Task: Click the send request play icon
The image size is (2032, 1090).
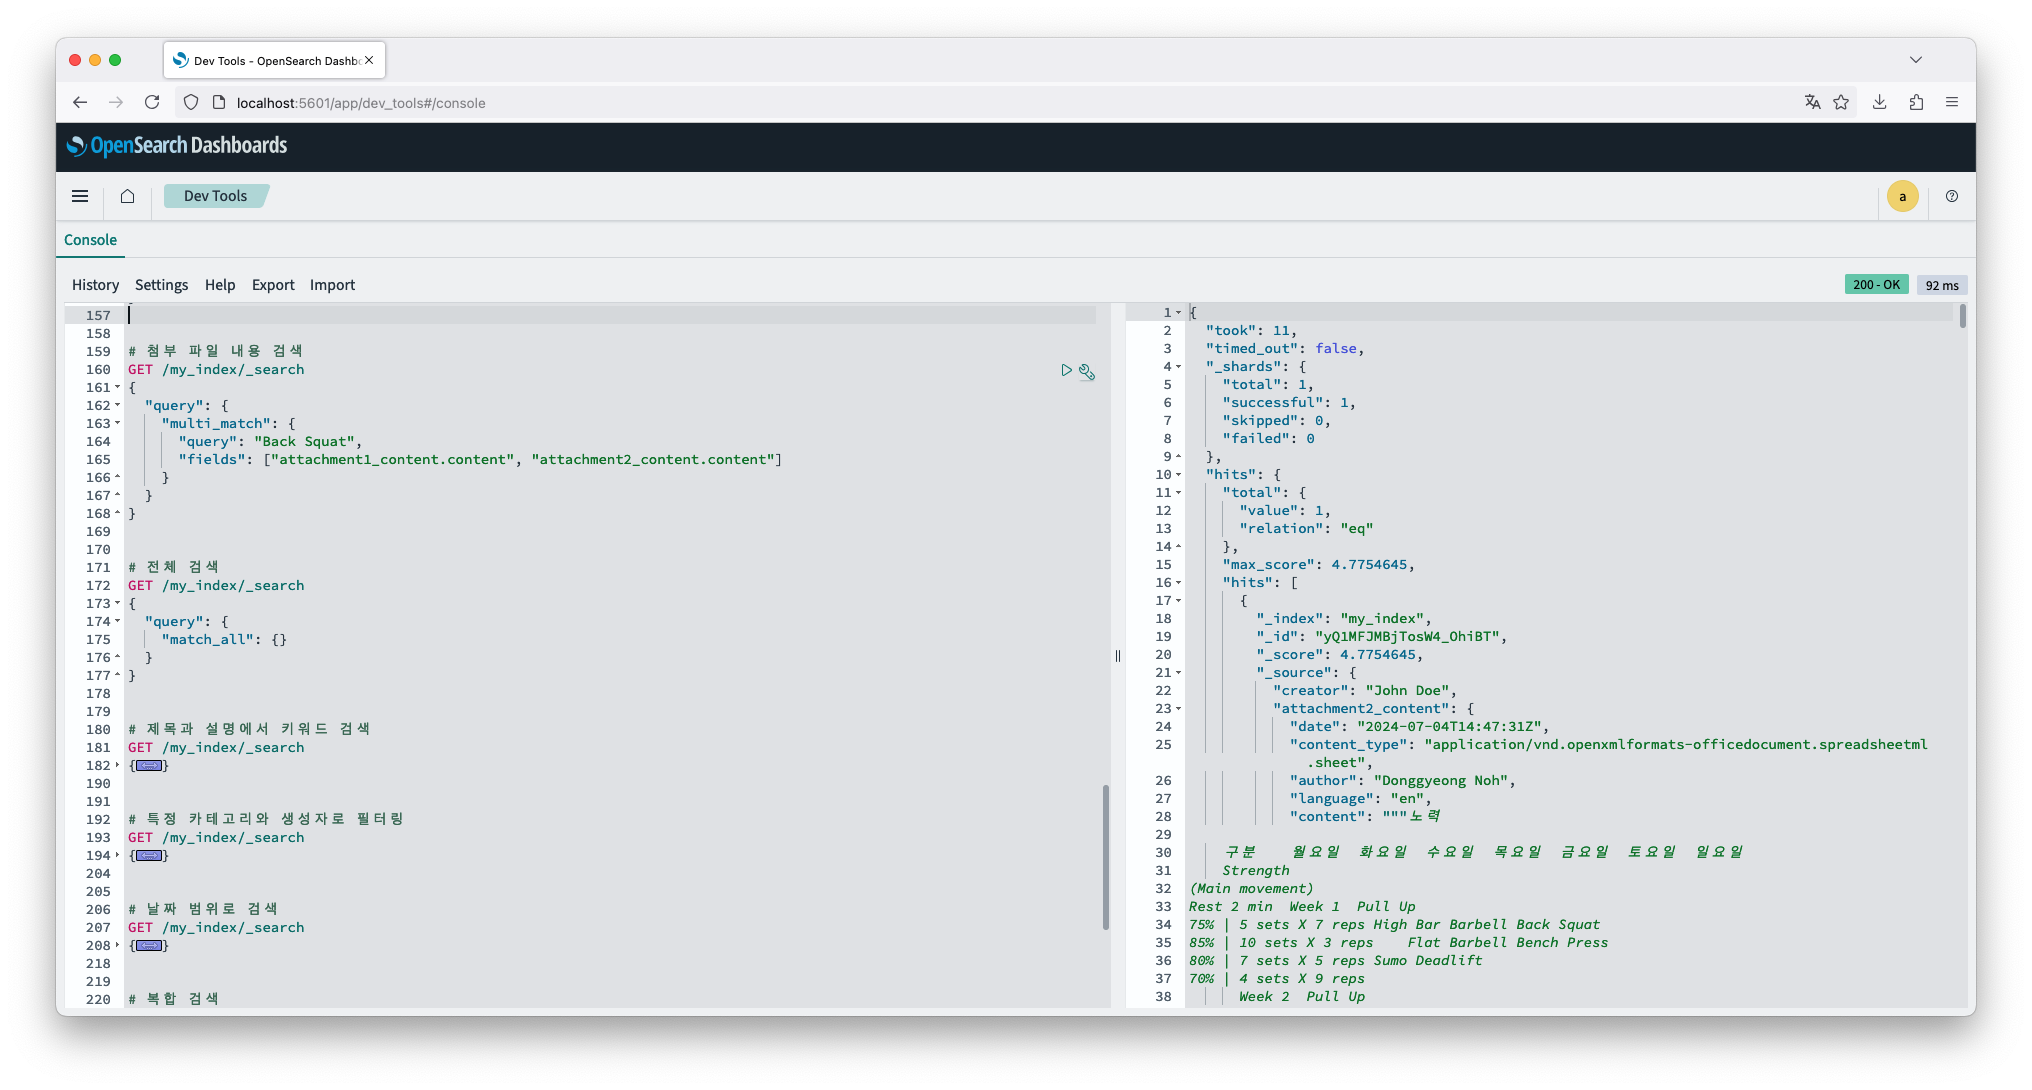Action: pyautogui.click(x=1066, y=370)
